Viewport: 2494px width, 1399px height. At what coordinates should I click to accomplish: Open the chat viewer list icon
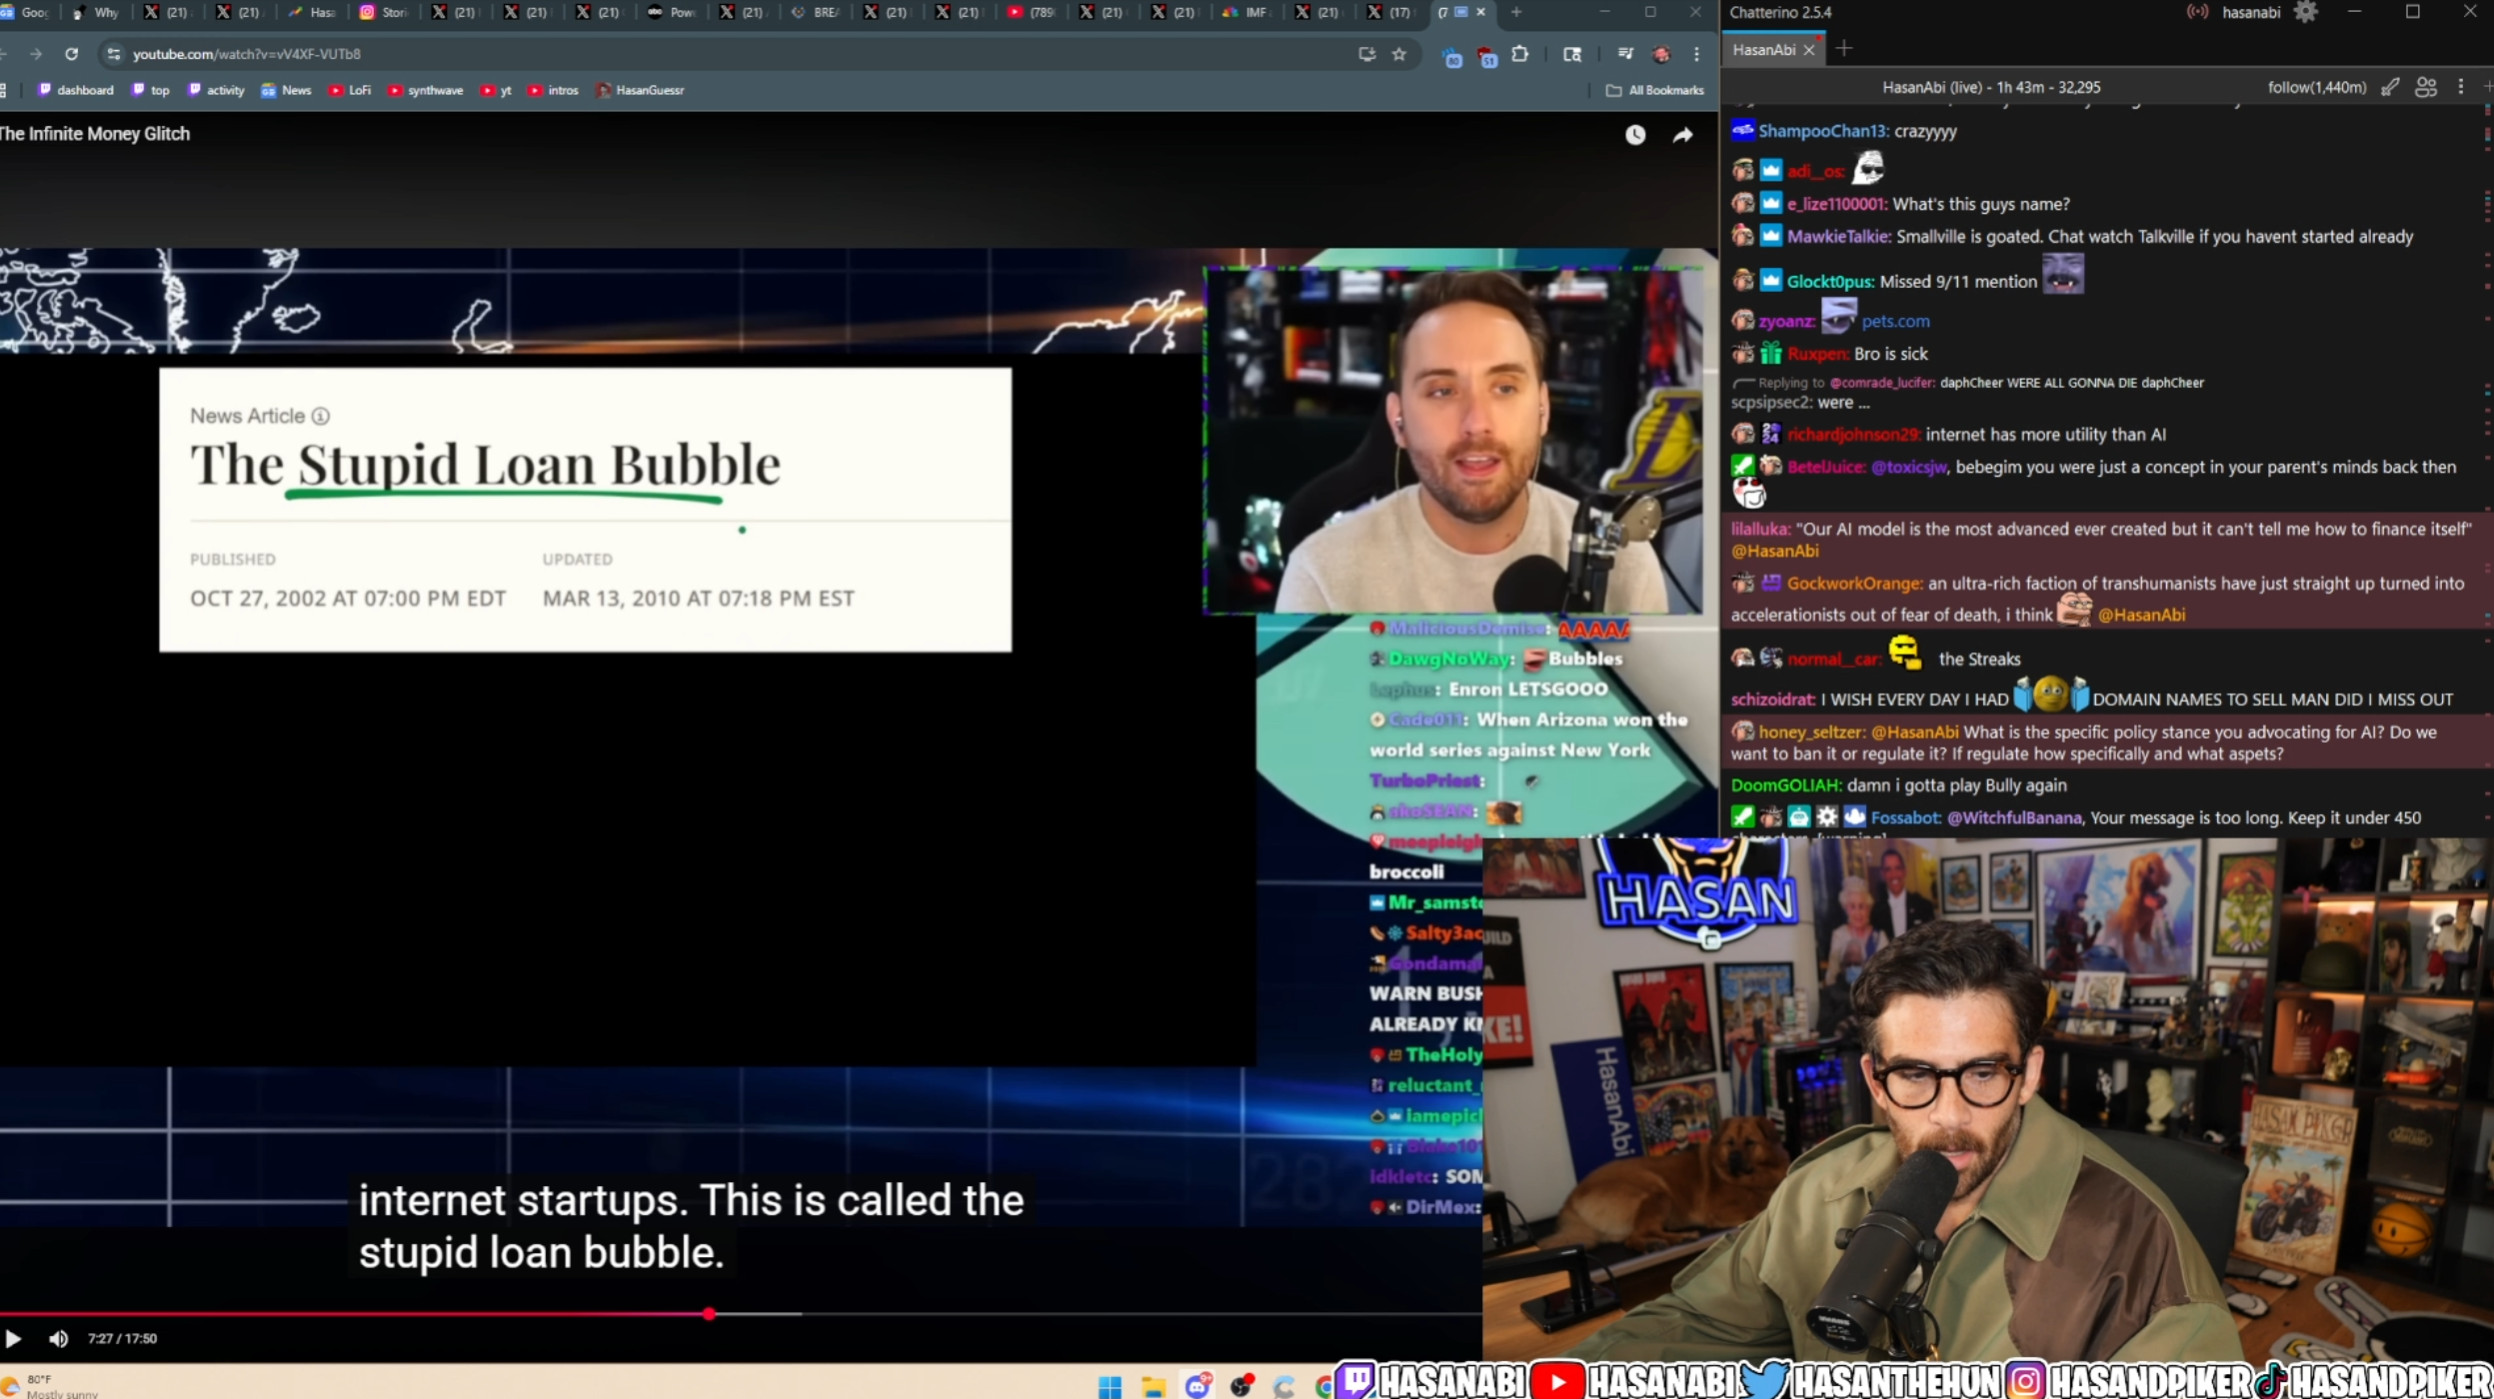(2426, 87)
